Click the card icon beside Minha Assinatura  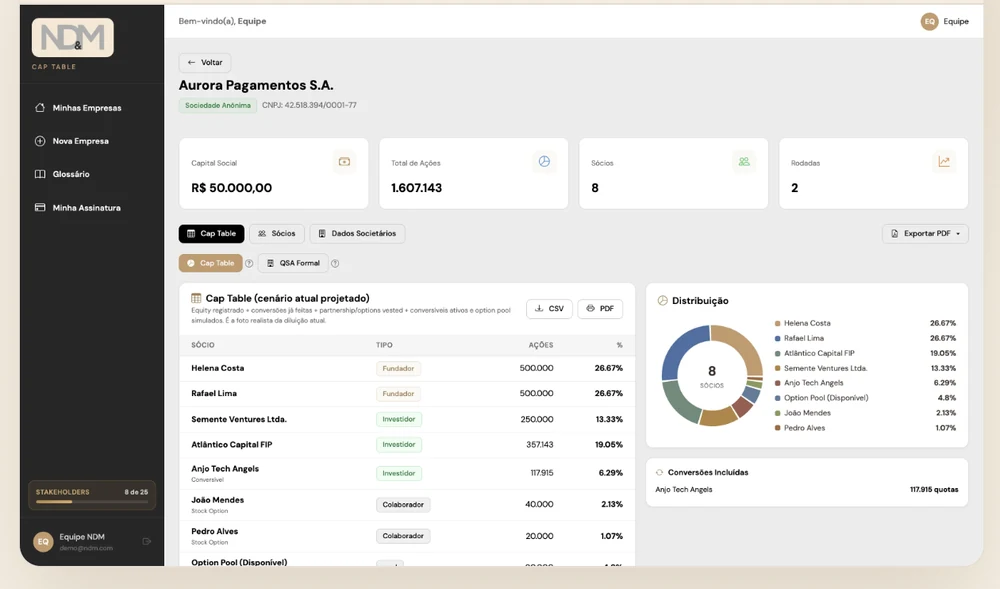point(40,208)
